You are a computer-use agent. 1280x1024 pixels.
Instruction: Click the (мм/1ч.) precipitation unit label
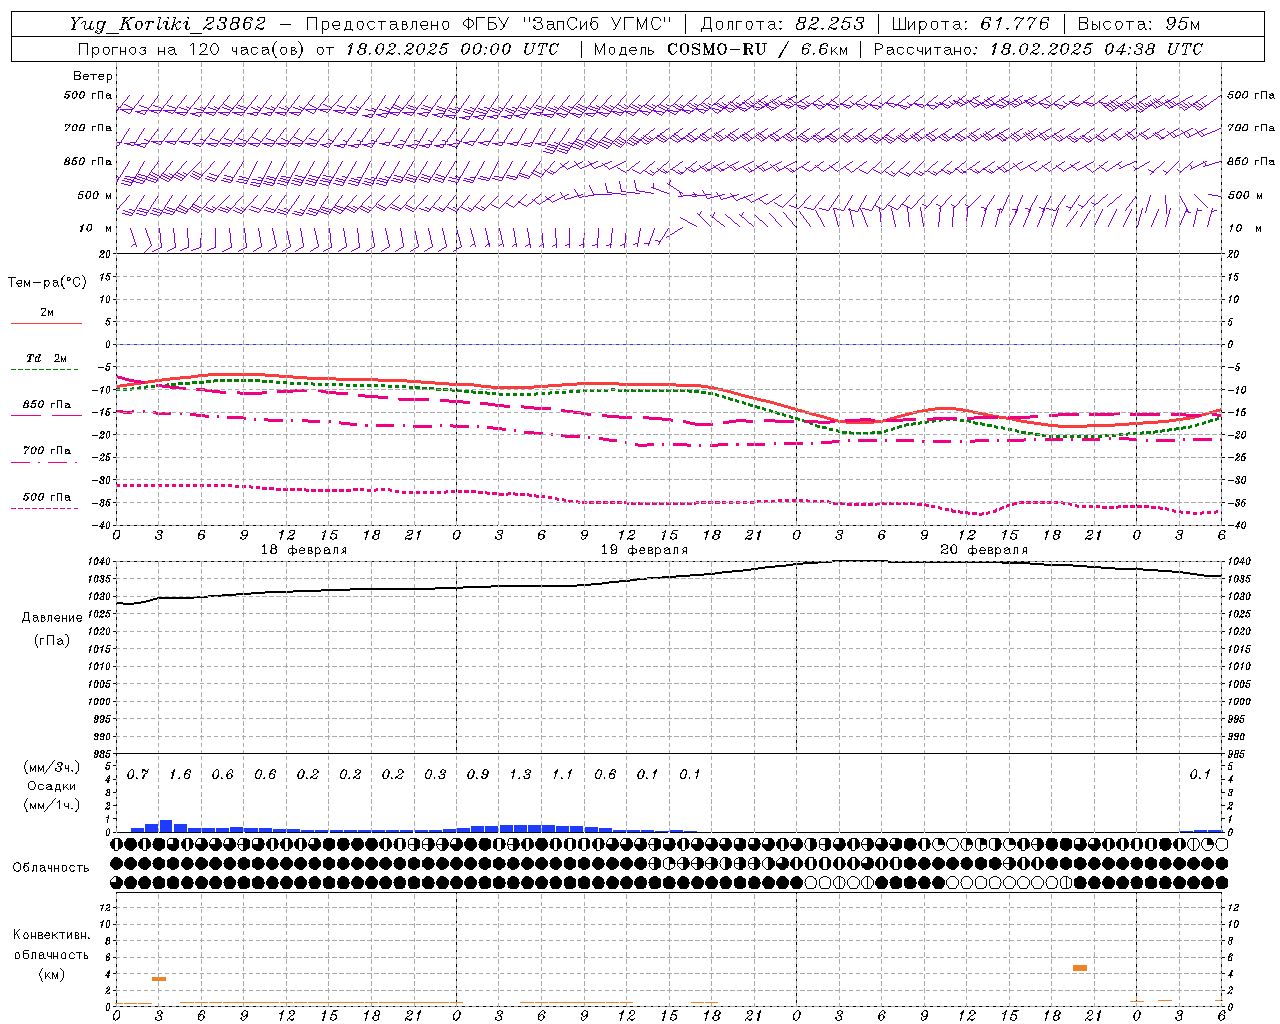point(52,805)
